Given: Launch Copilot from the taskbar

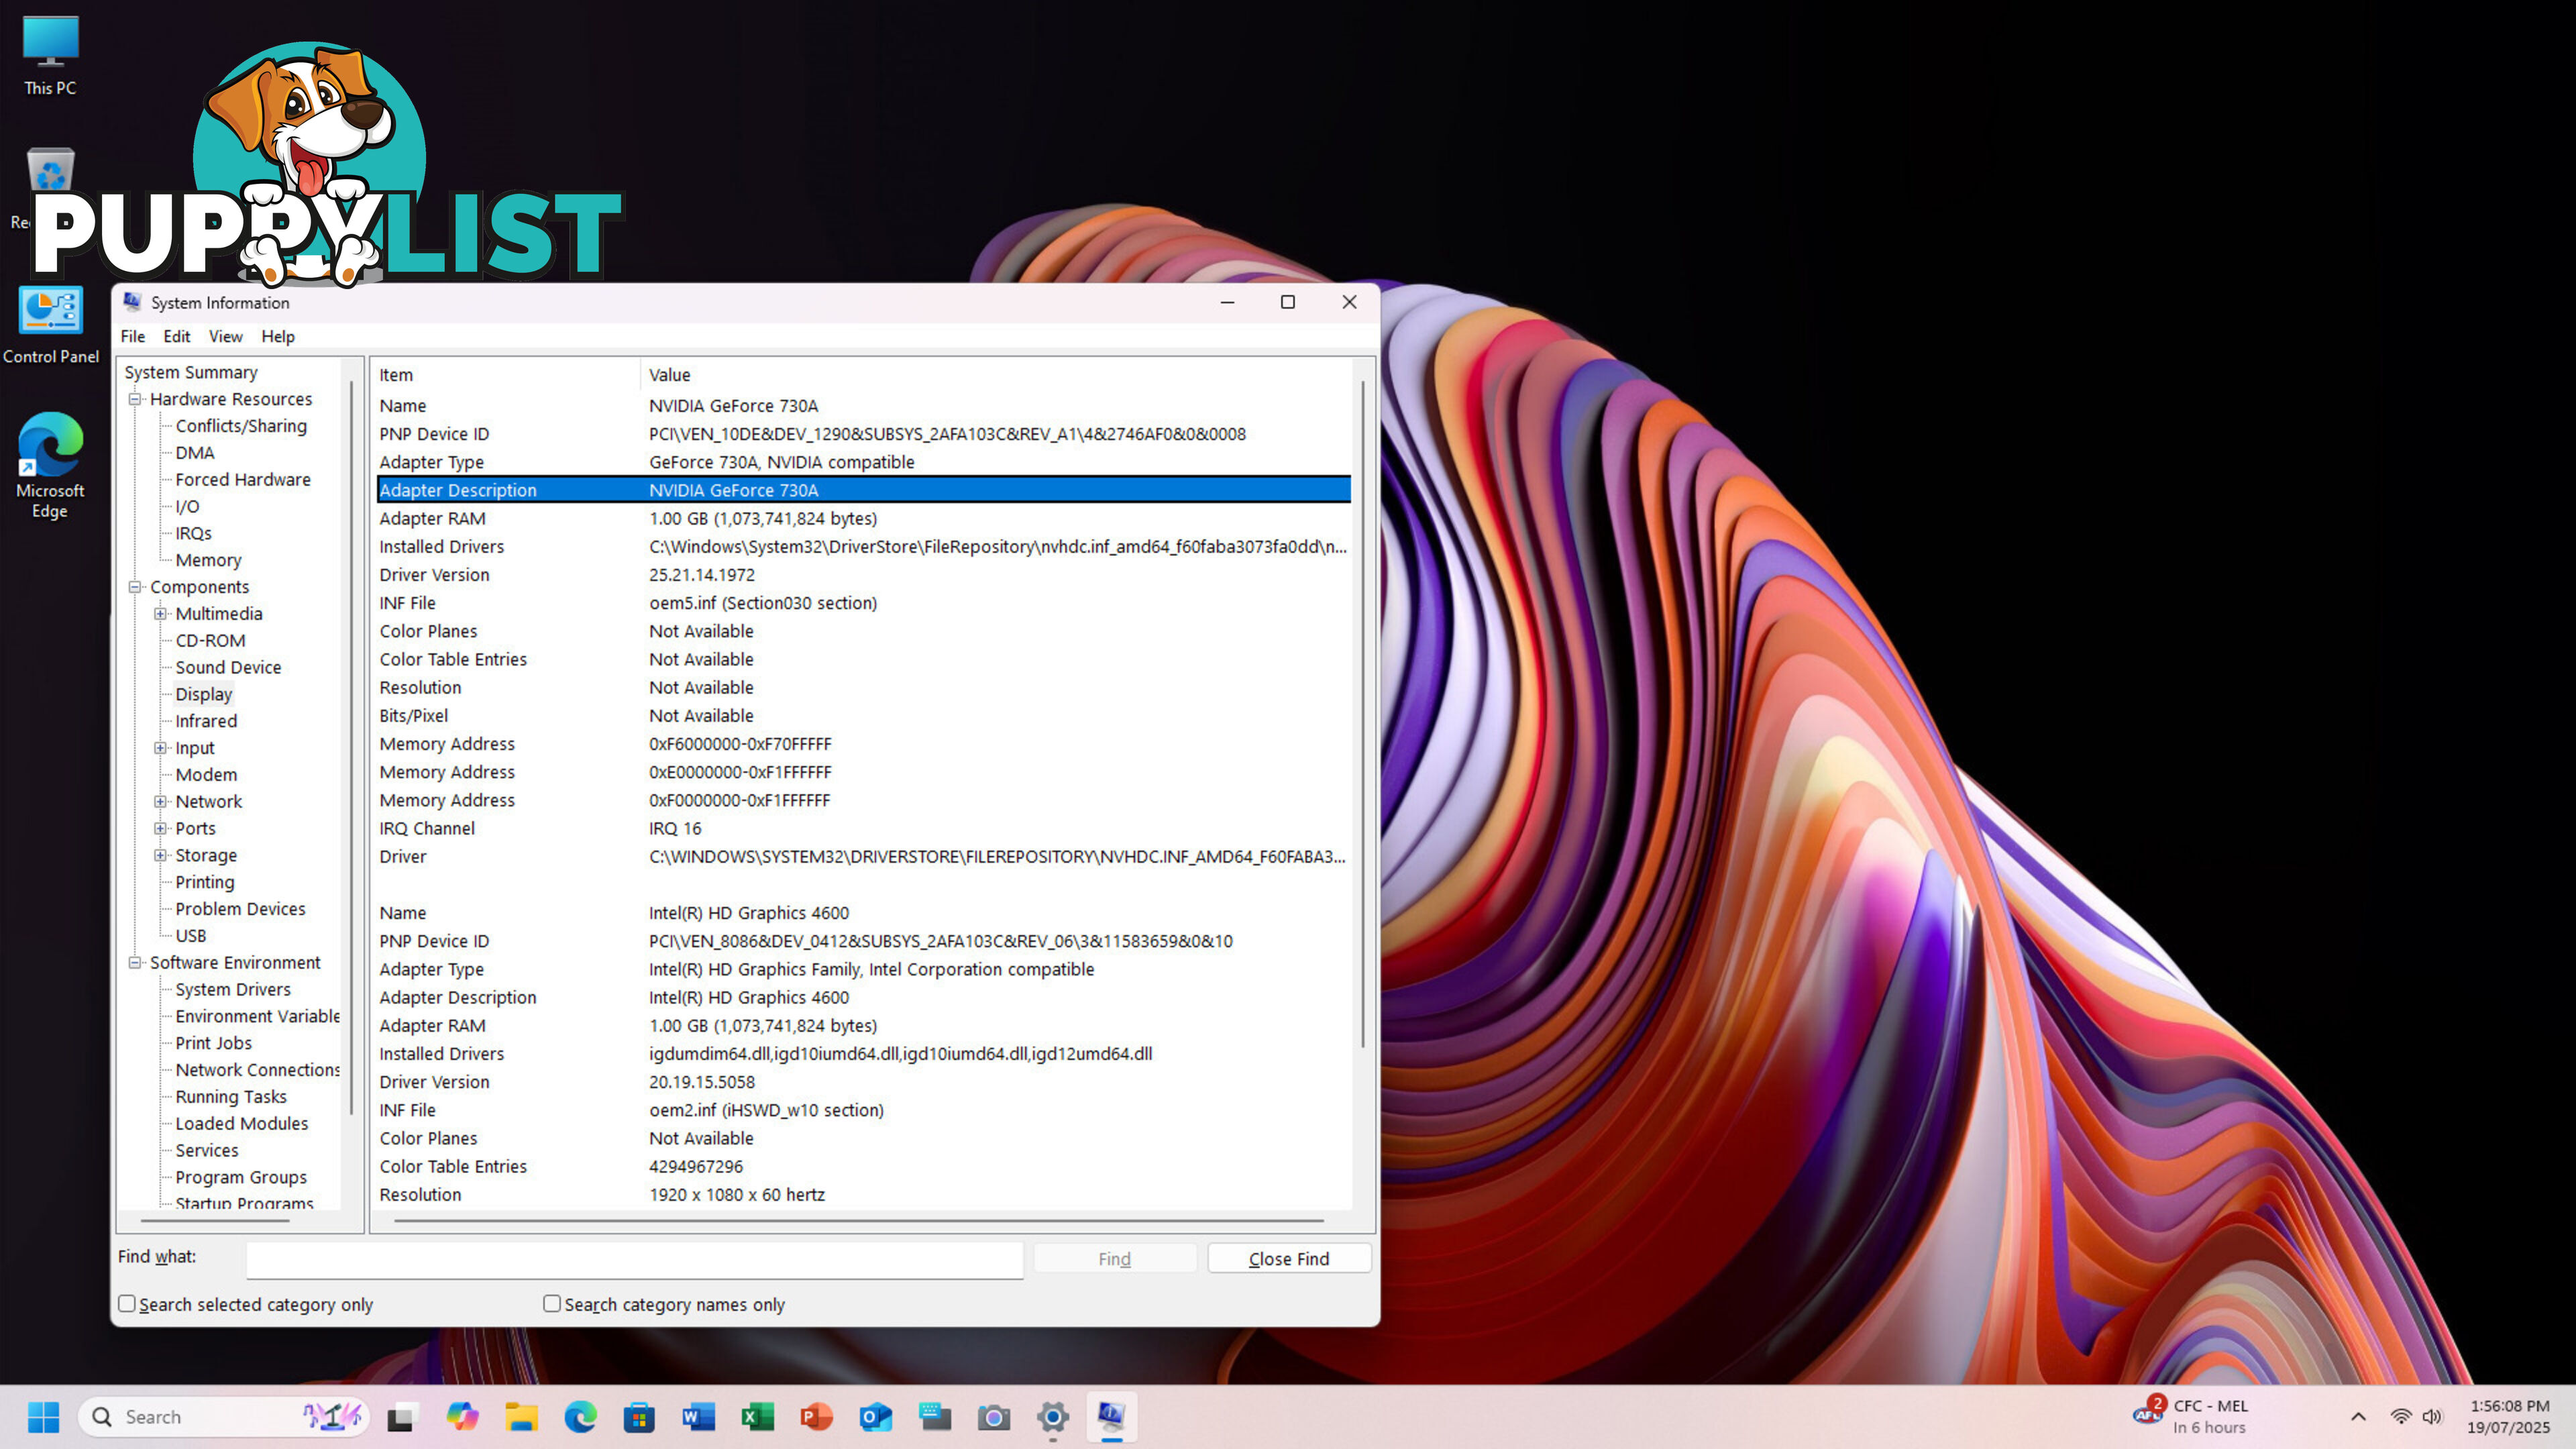Looking at the screenshot, I should click(462, 1417).
